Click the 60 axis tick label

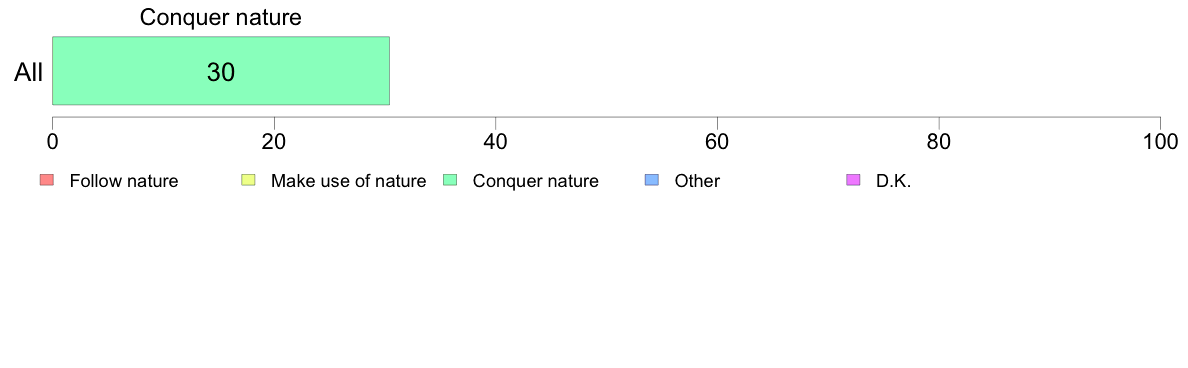pos(717,141)
